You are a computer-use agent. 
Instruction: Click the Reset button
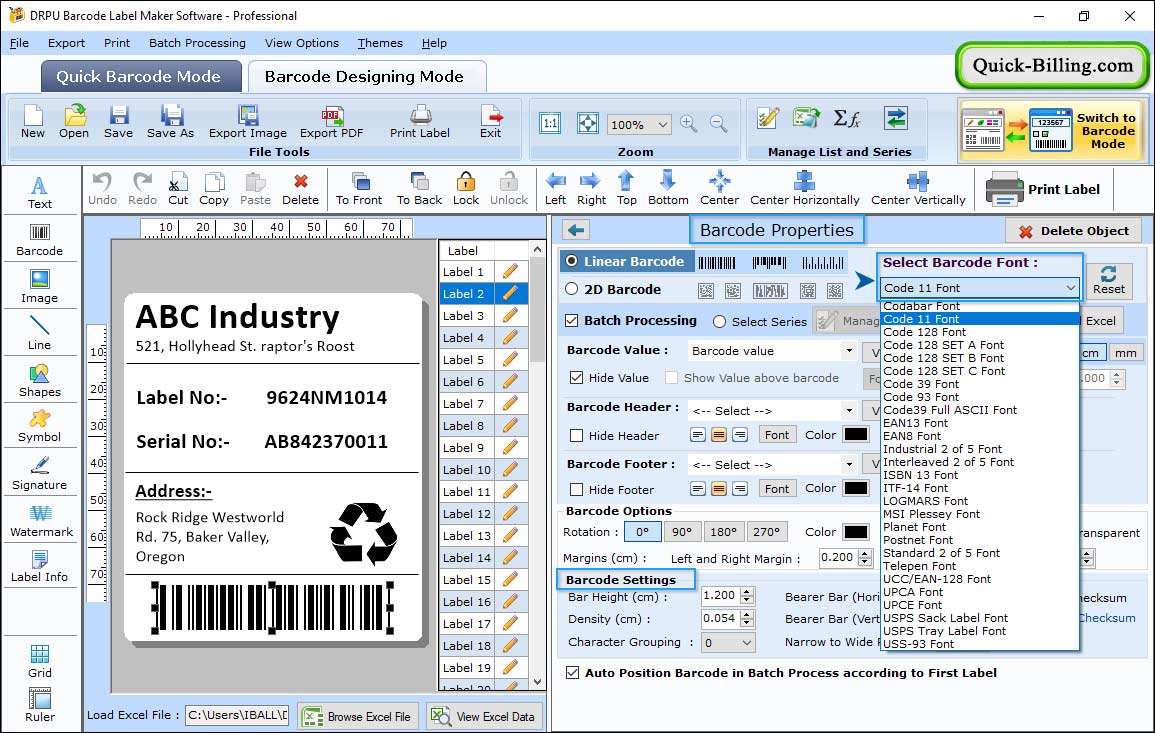point(1109,281)
